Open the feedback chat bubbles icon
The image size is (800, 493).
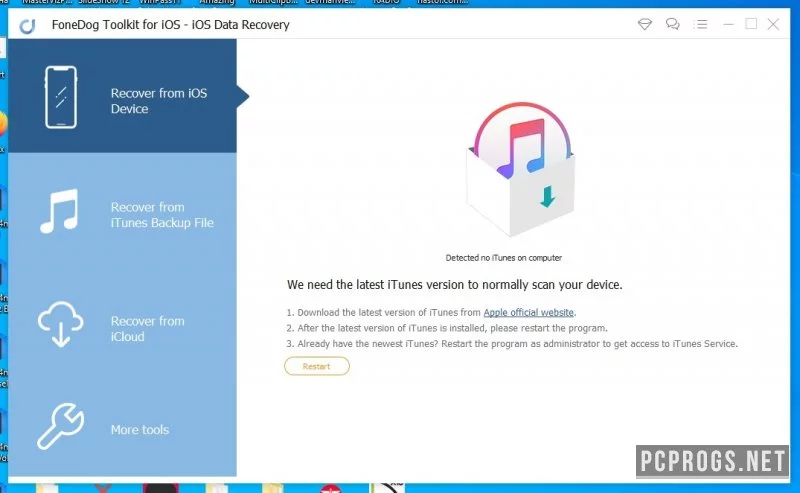click(x=672, y=24)
